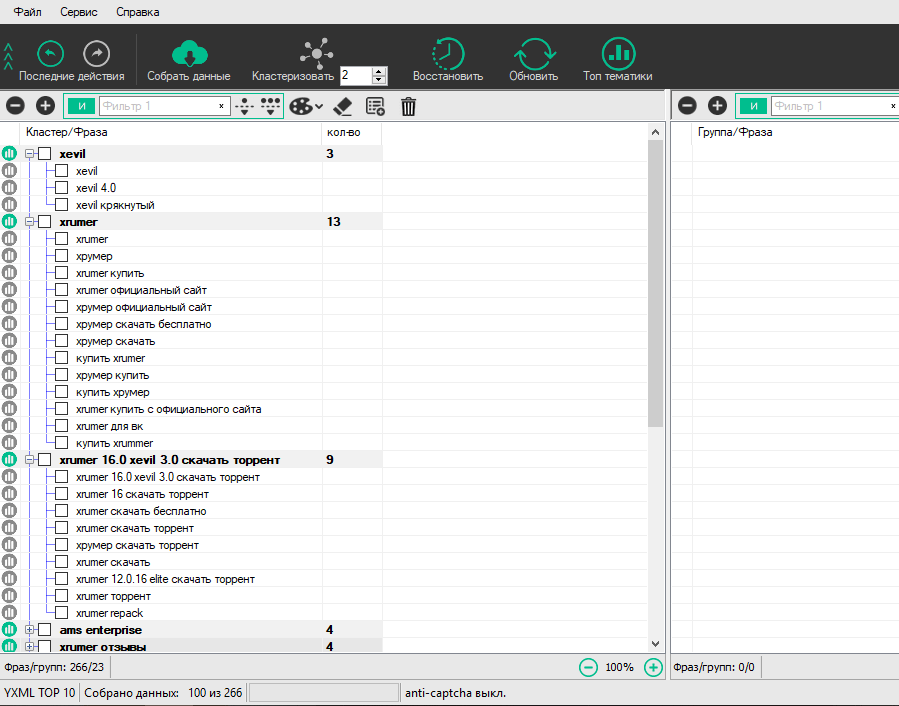
Task: Click the single-dot filter down icon
Action: coord(245,106)
